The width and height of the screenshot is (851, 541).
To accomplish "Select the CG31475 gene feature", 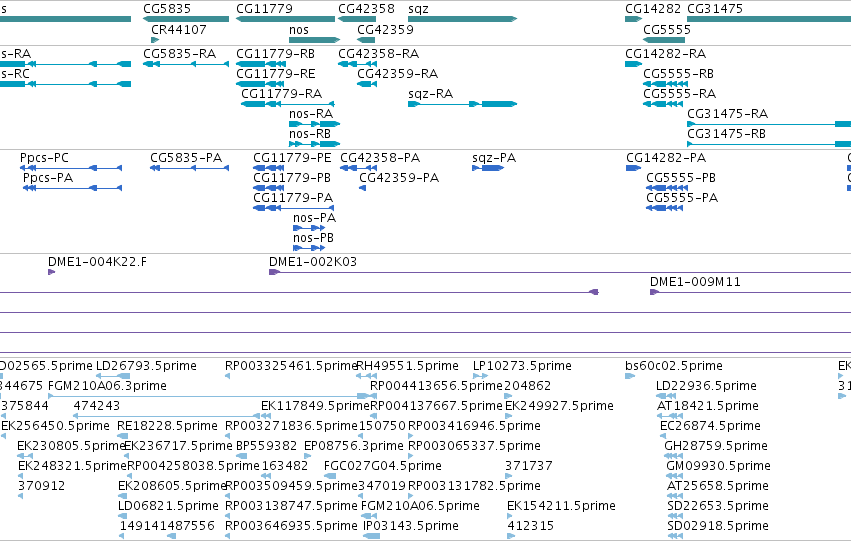I will 769,19.
